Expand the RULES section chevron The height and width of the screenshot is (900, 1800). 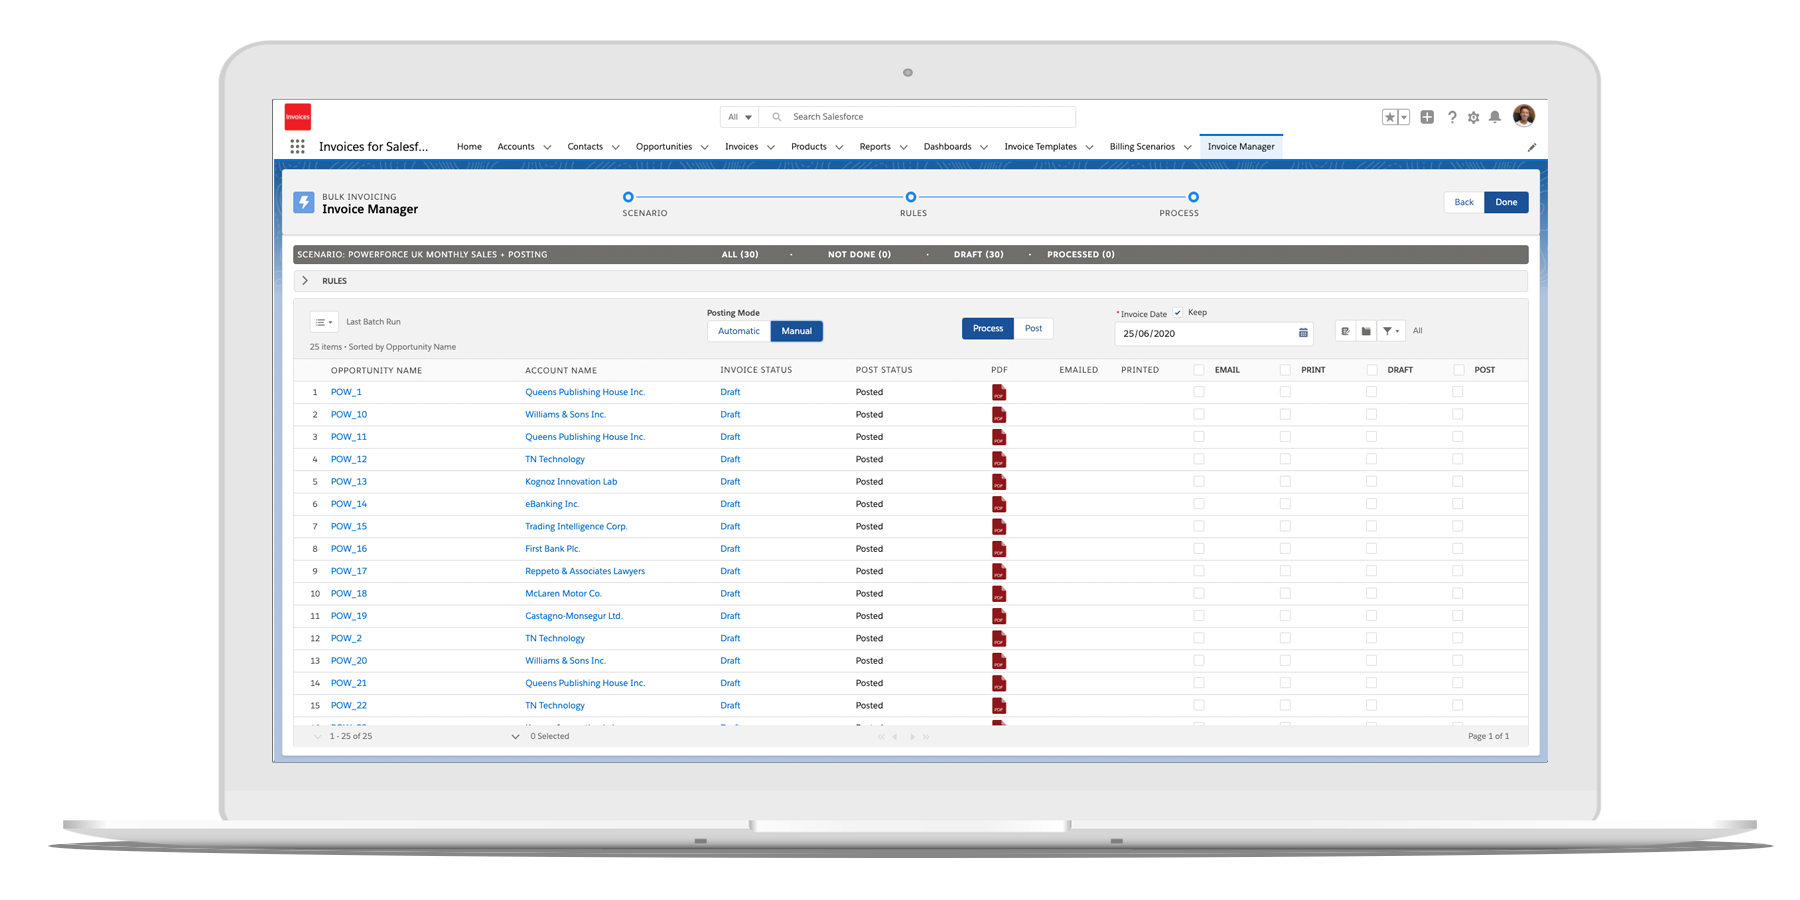pyautogui.click(x=305, y=281)
